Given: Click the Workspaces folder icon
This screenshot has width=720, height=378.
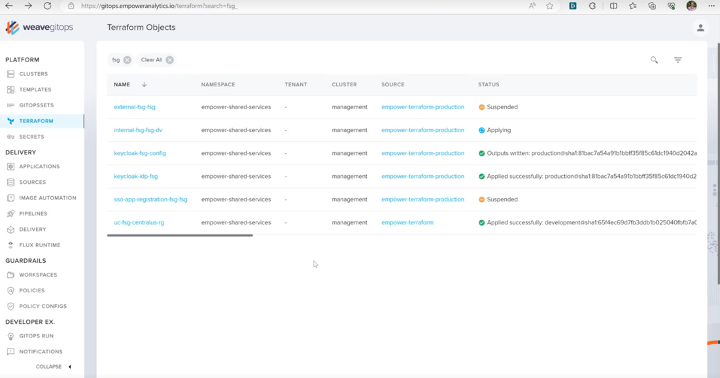Looking at the screenshot, I should 11,275.
